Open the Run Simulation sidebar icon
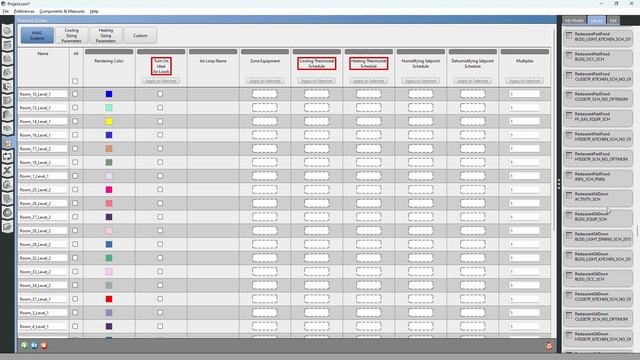Image resolution: width=640 pixels, height=360 pixels. [x=7, y=213]
